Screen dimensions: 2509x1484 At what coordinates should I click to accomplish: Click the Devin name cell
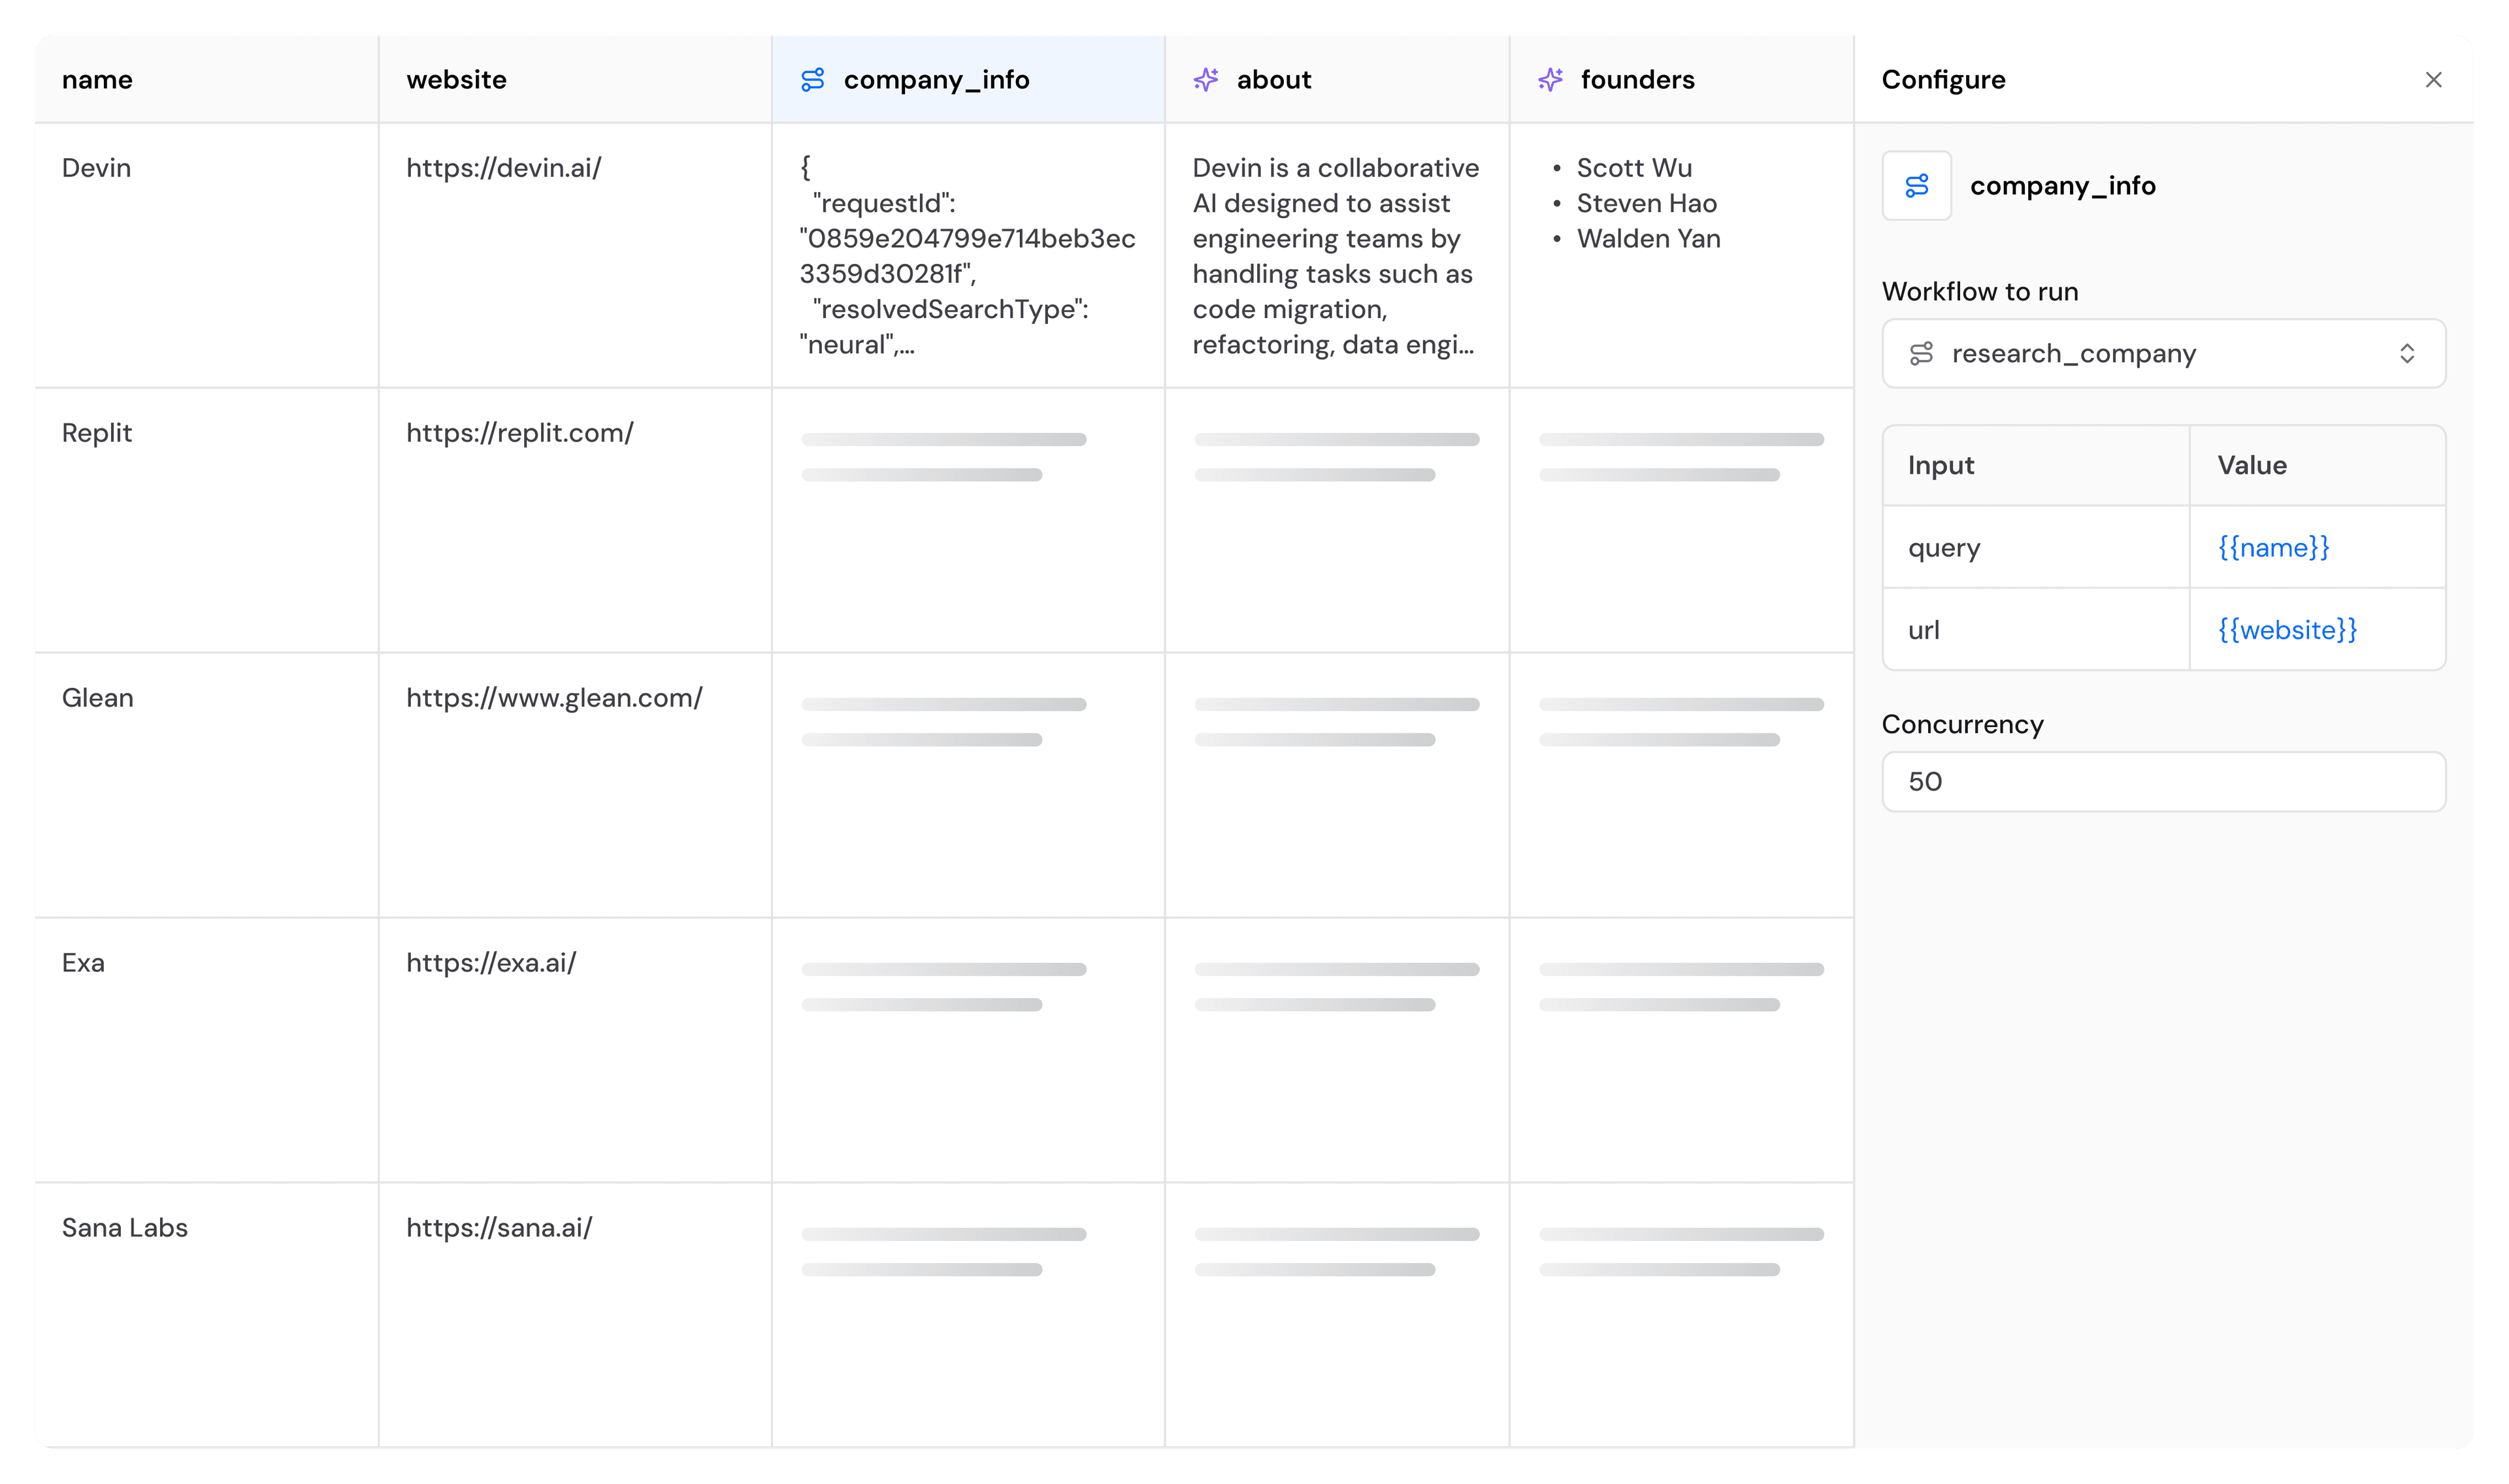[x=206, y=256]
